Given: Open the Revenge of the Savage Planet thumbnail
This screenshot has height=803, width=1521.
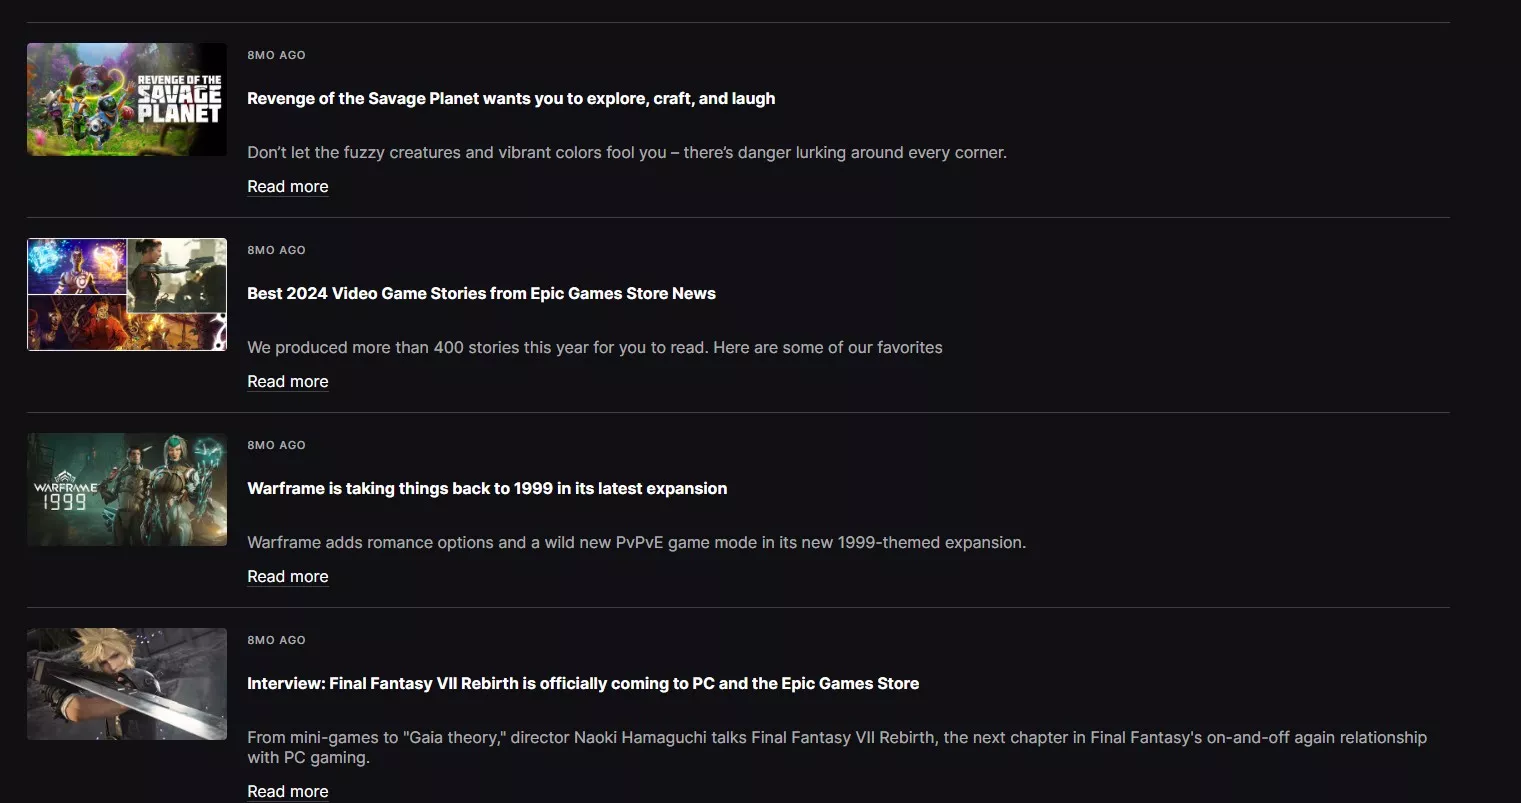Looking at the screenshot, I should (127, 99).
